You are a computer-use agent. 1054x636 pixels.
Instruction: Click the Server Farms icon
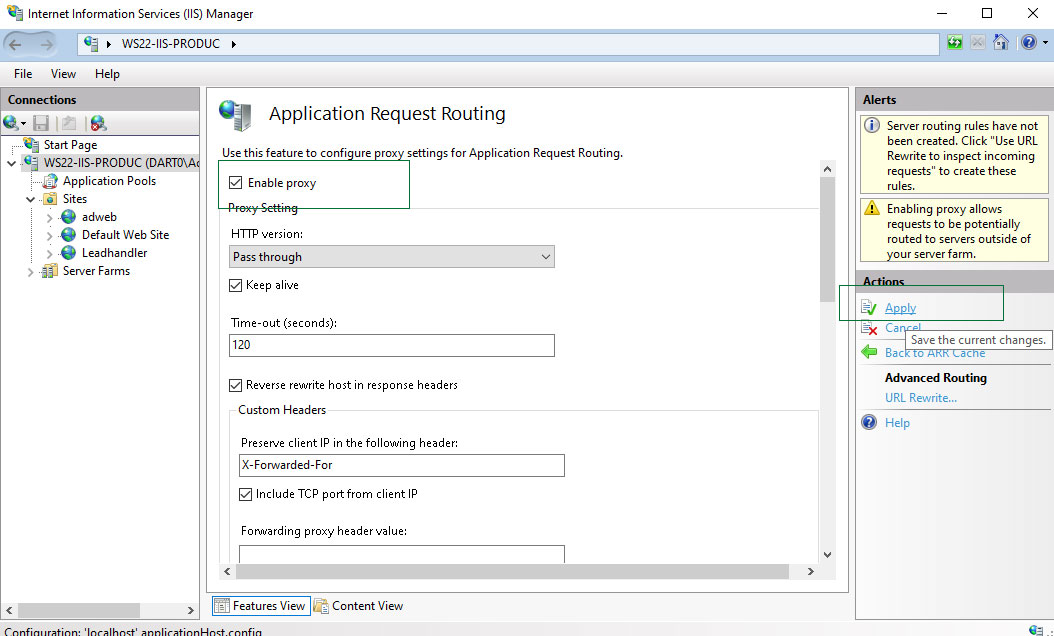49,271
